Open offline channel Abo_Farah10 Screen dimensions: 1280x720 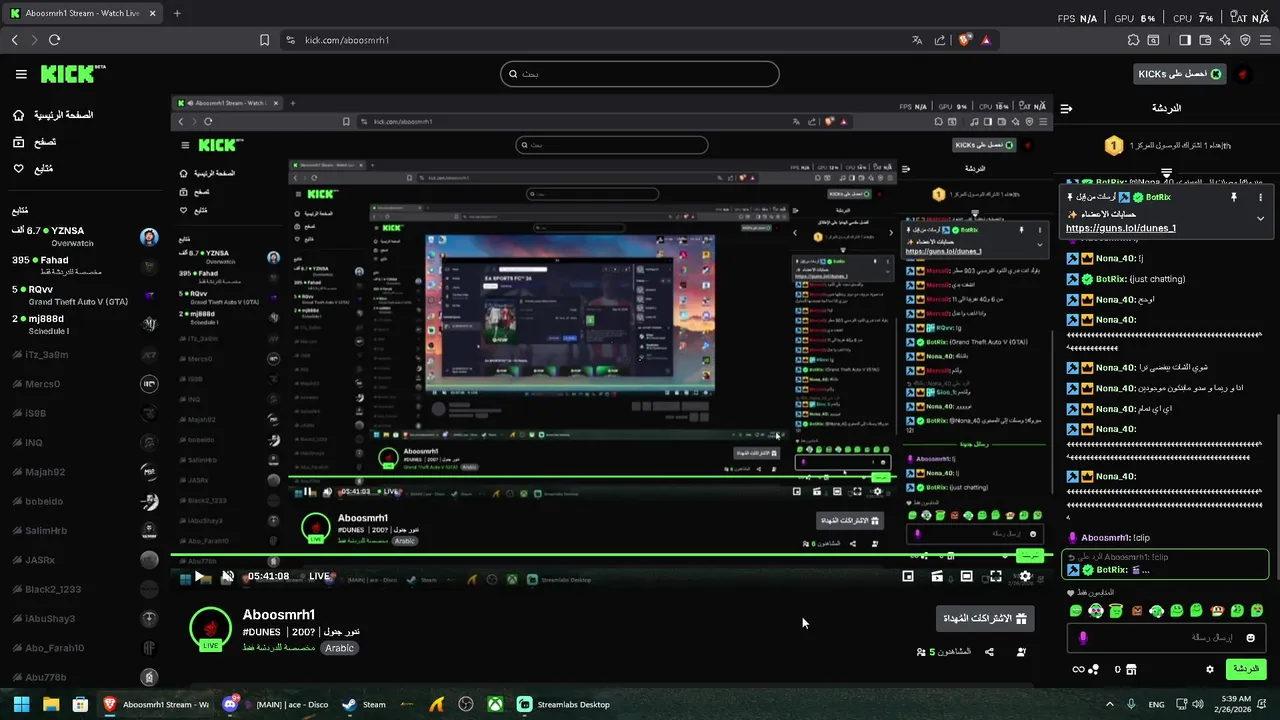tap(85, 648)
